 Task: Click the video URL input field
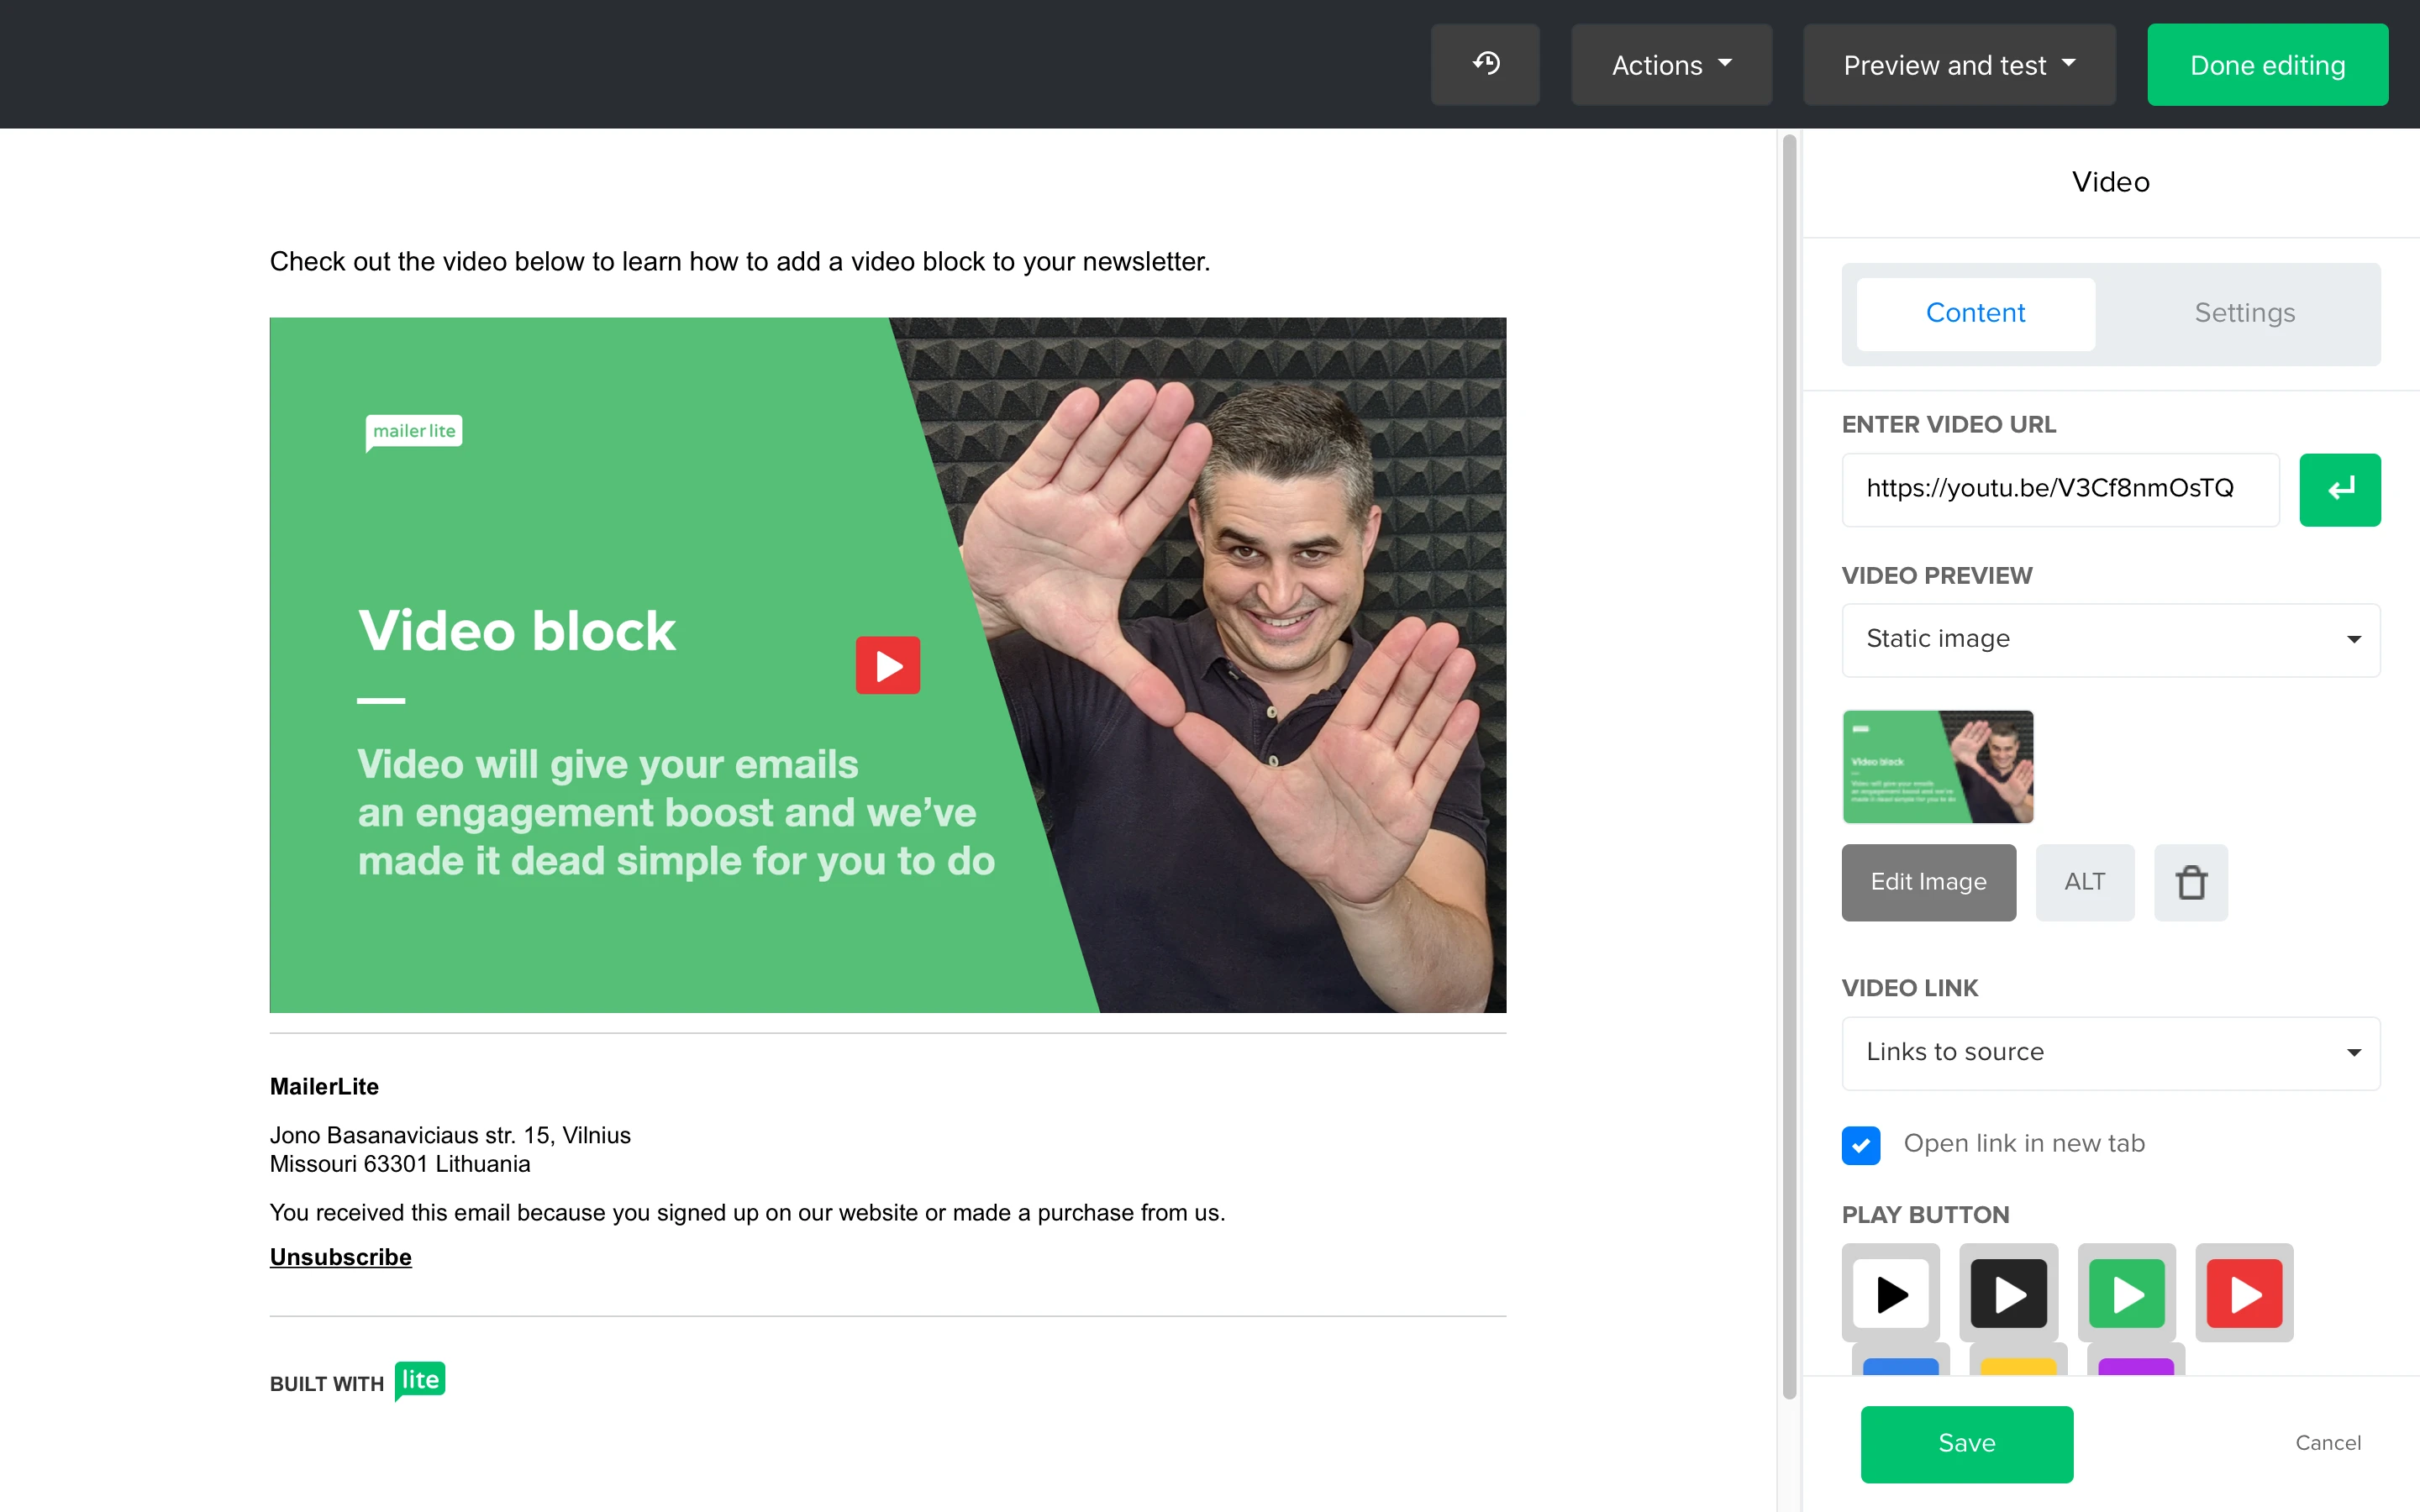point(2059,489)
